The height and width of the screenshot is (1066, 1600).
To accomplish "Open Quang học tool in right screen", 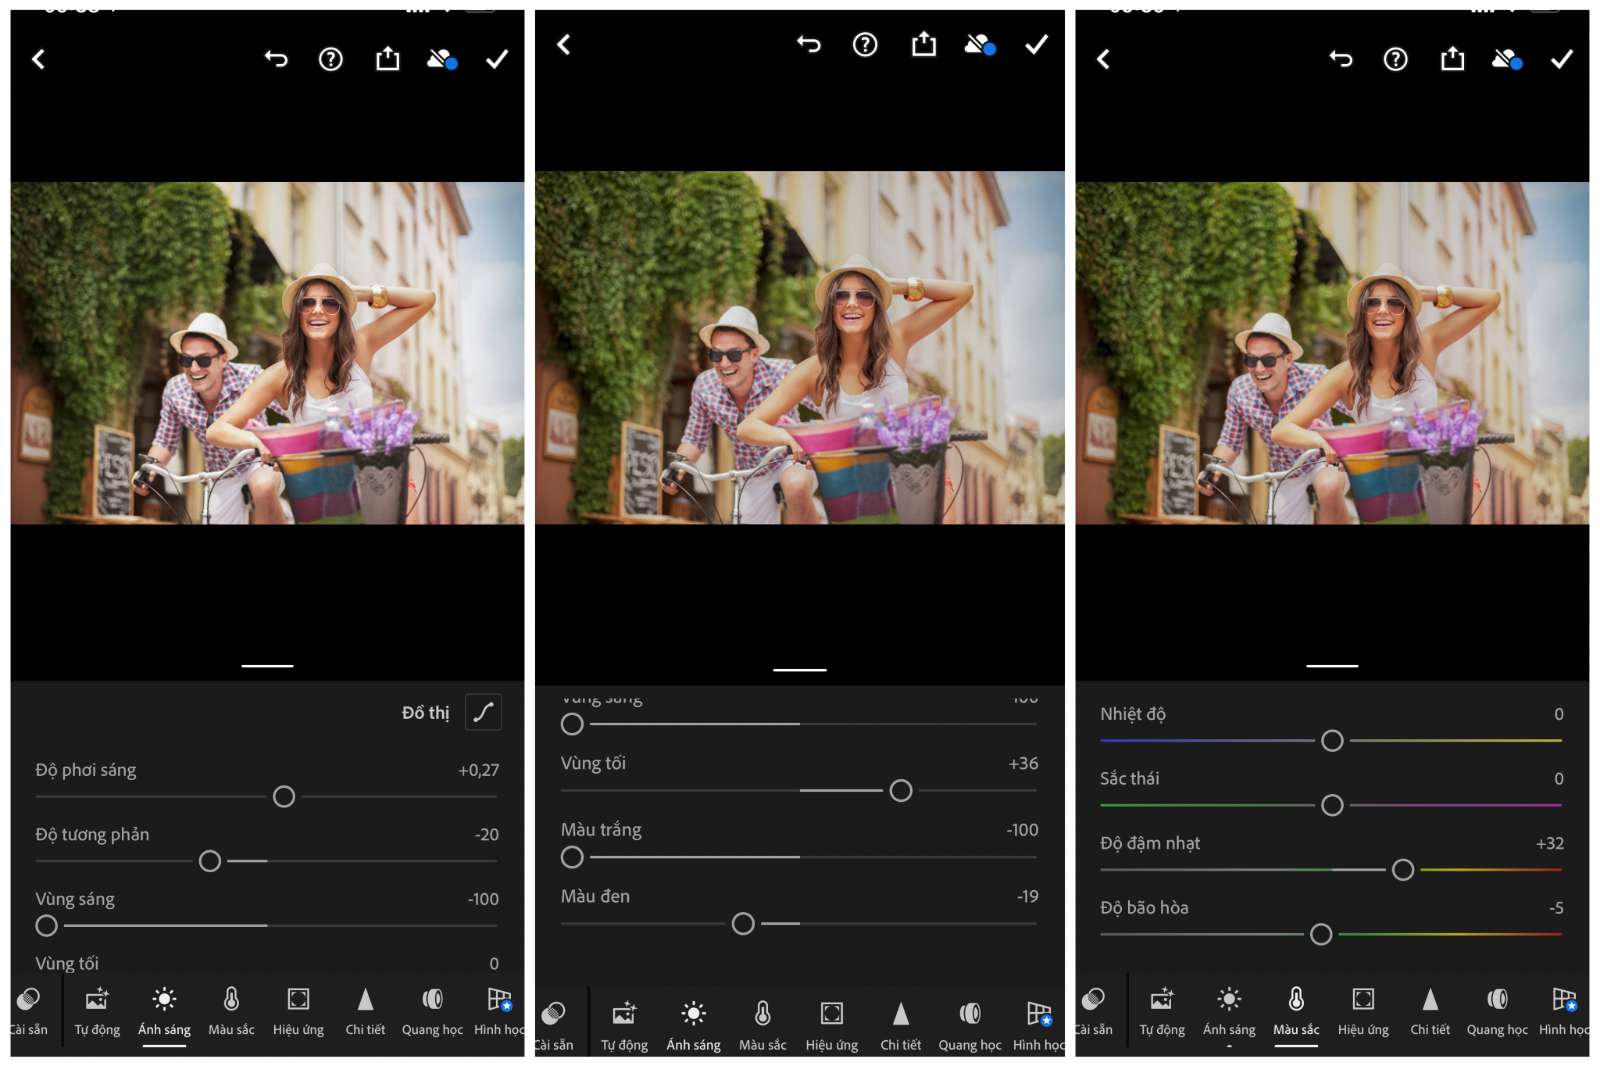I will [1497, 1011].
